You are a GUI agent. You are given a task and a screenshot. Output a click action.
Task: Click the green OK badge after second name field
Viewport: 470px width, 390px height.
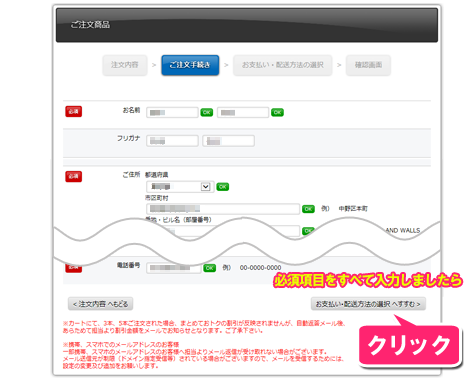click(x=277, y=112)
